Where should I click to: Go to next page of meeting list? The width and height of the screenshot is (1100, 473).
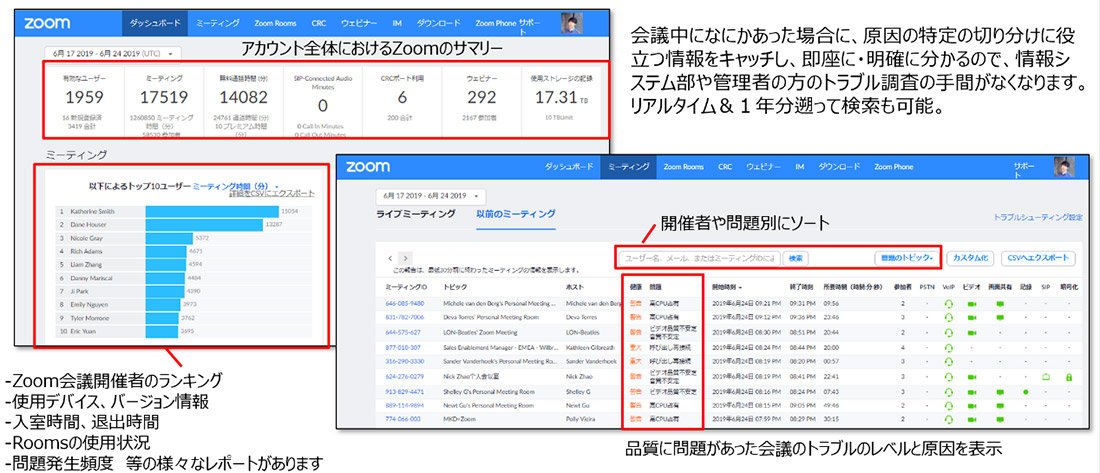(x=405, y=258)
